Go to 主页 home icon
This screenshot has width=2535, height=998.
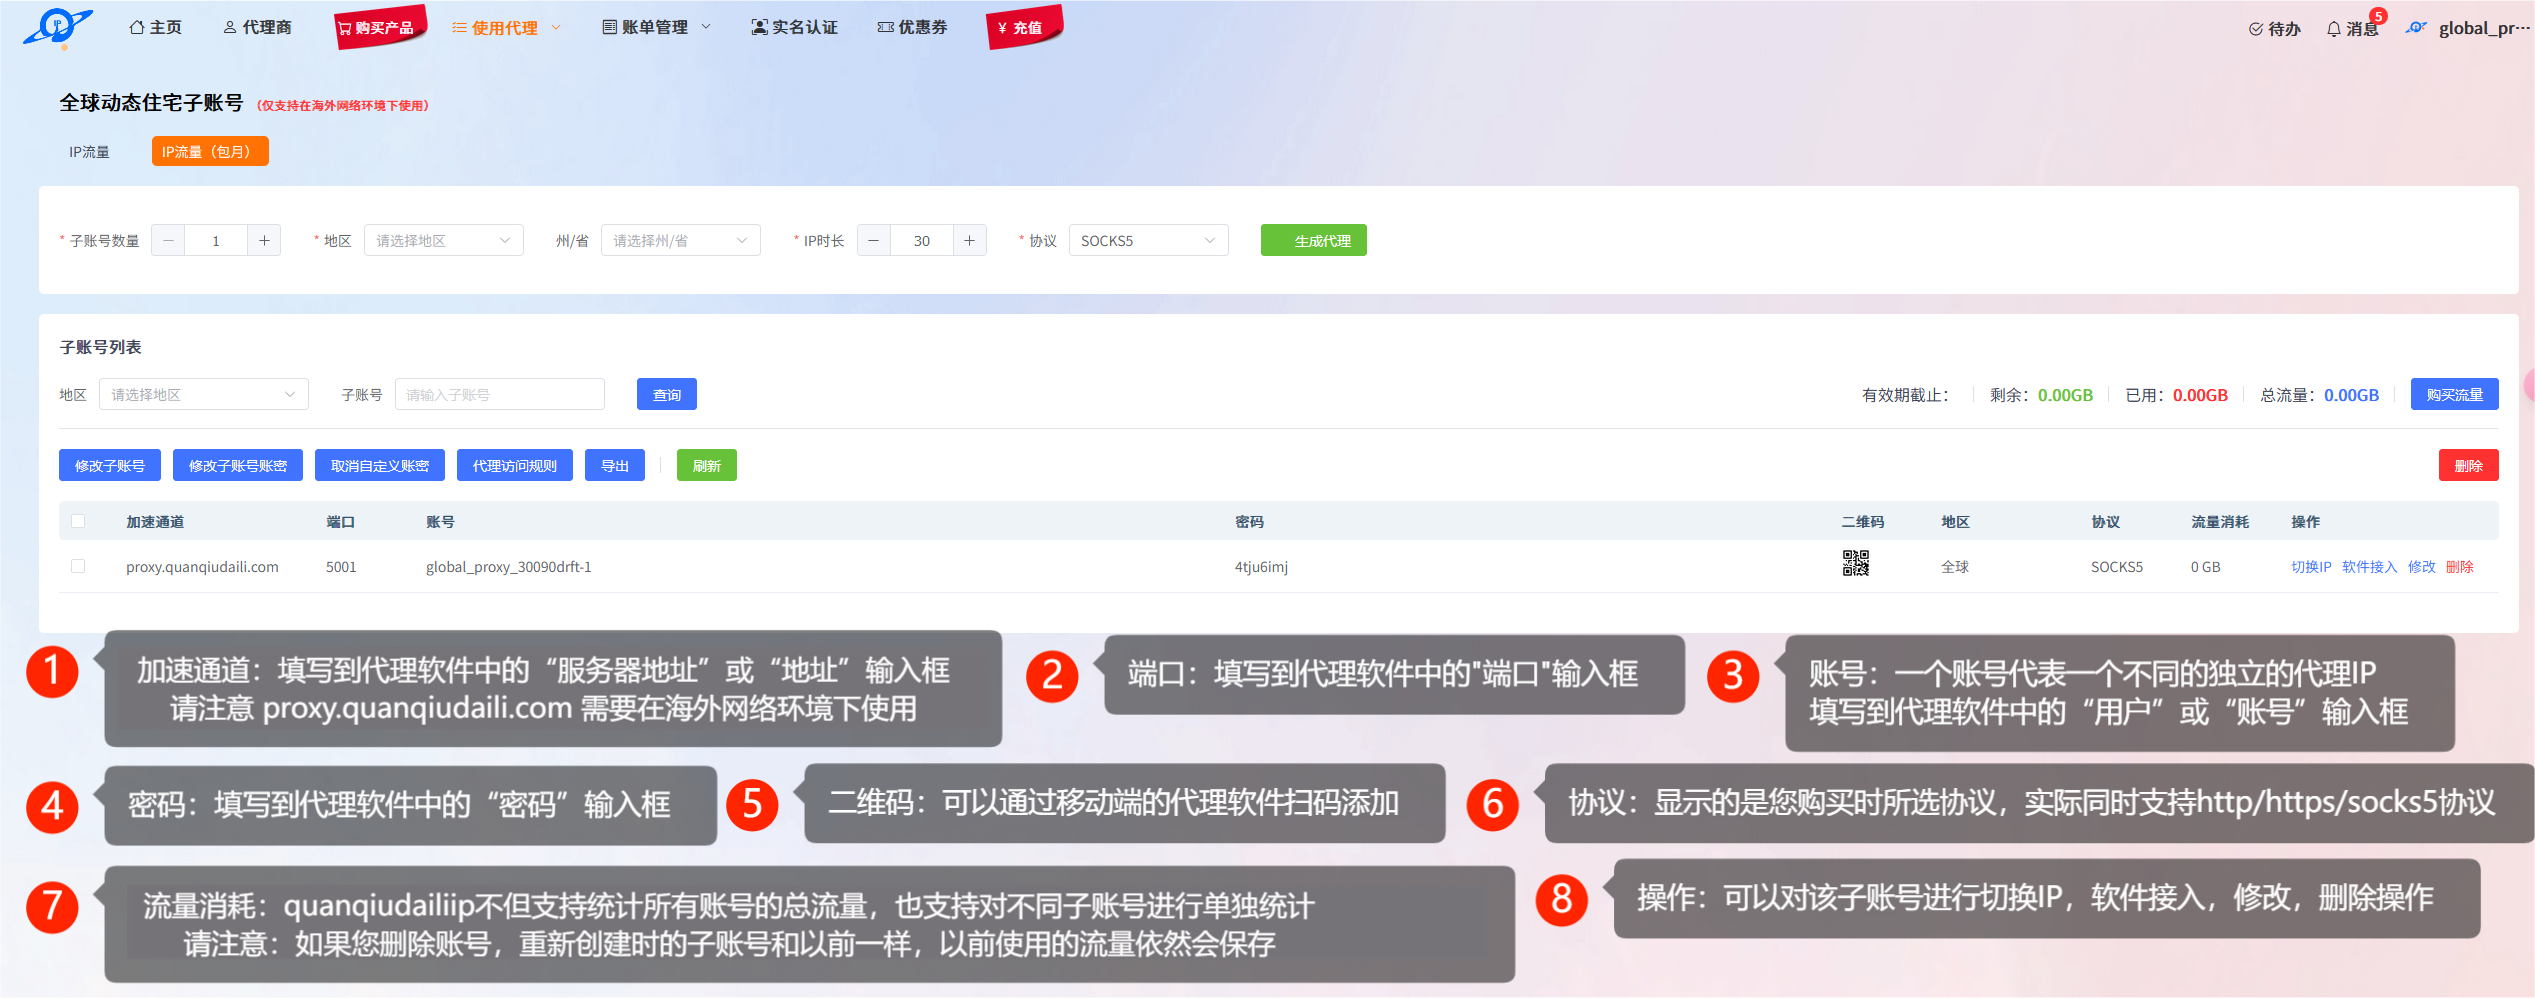(155, 27)
